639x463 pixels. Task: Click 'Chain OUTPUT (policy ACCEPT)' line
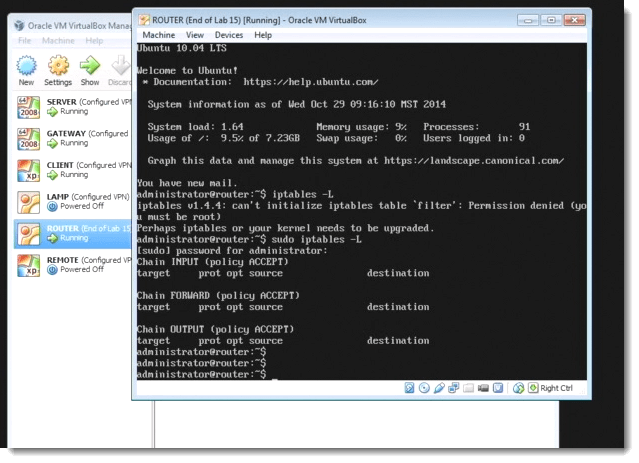[216, 329]
